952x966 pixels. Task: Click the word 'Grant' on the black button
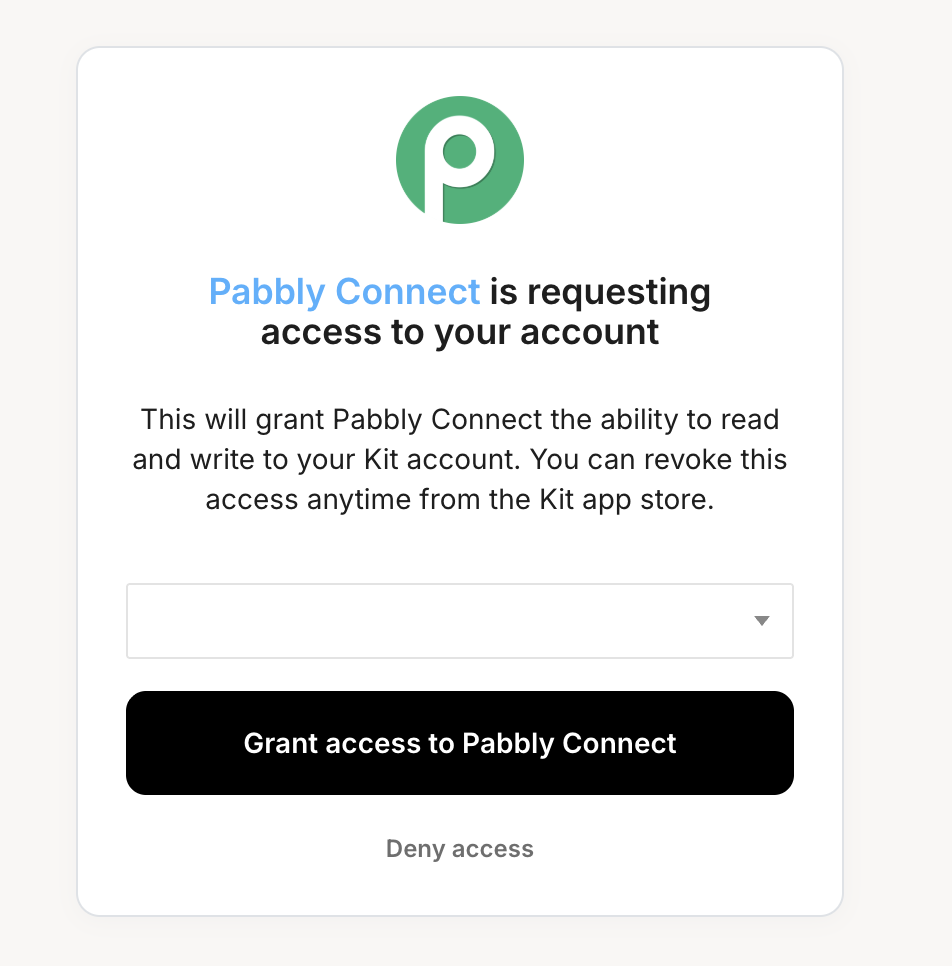pyautogui.click(x=280, y=743)
